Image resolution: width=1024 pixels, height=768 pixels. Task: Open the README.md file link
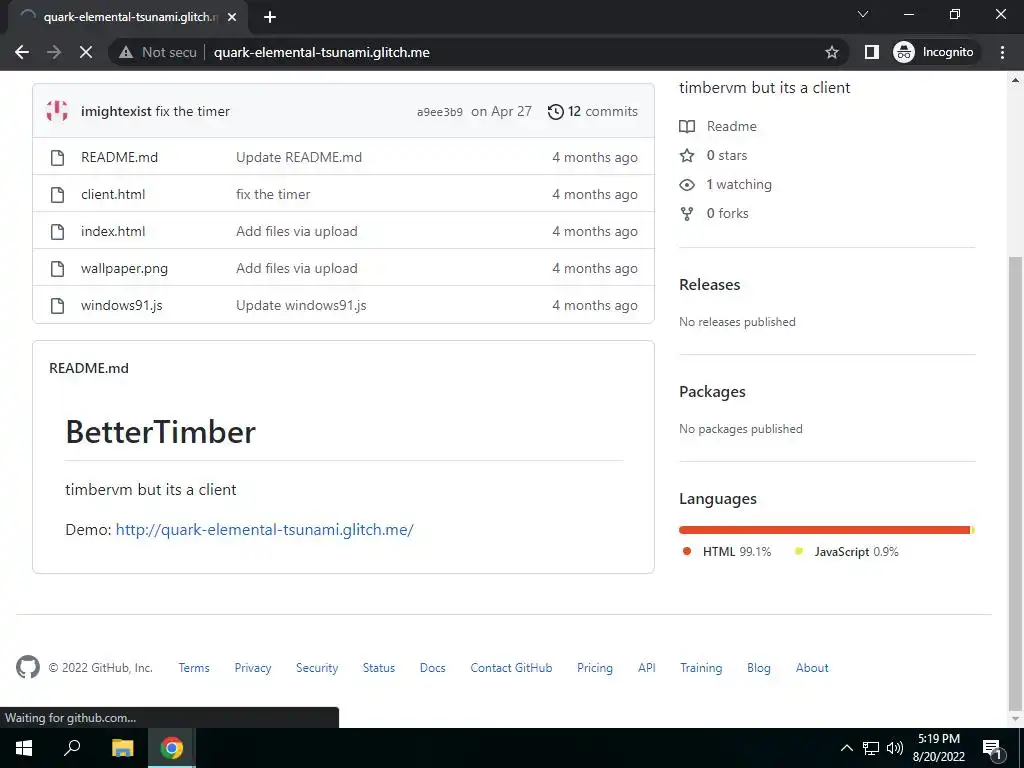coord(120,157)
